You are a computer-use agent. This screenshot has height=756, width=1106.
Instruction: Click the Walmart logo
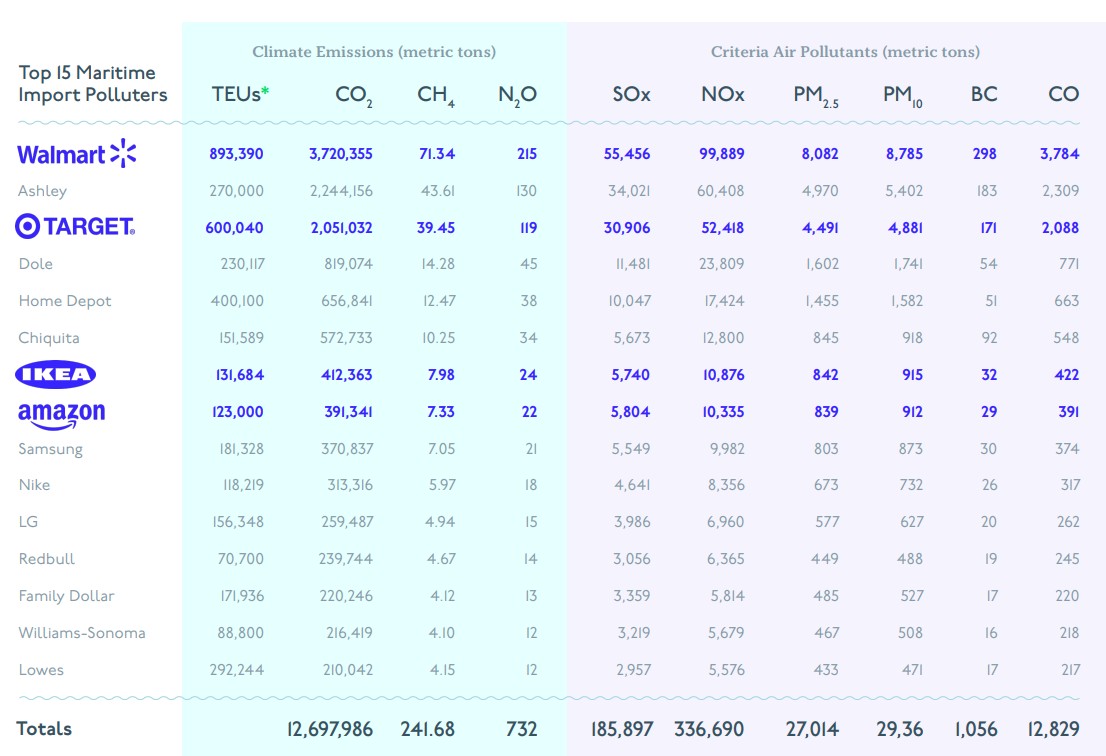[x=77, y=154]
